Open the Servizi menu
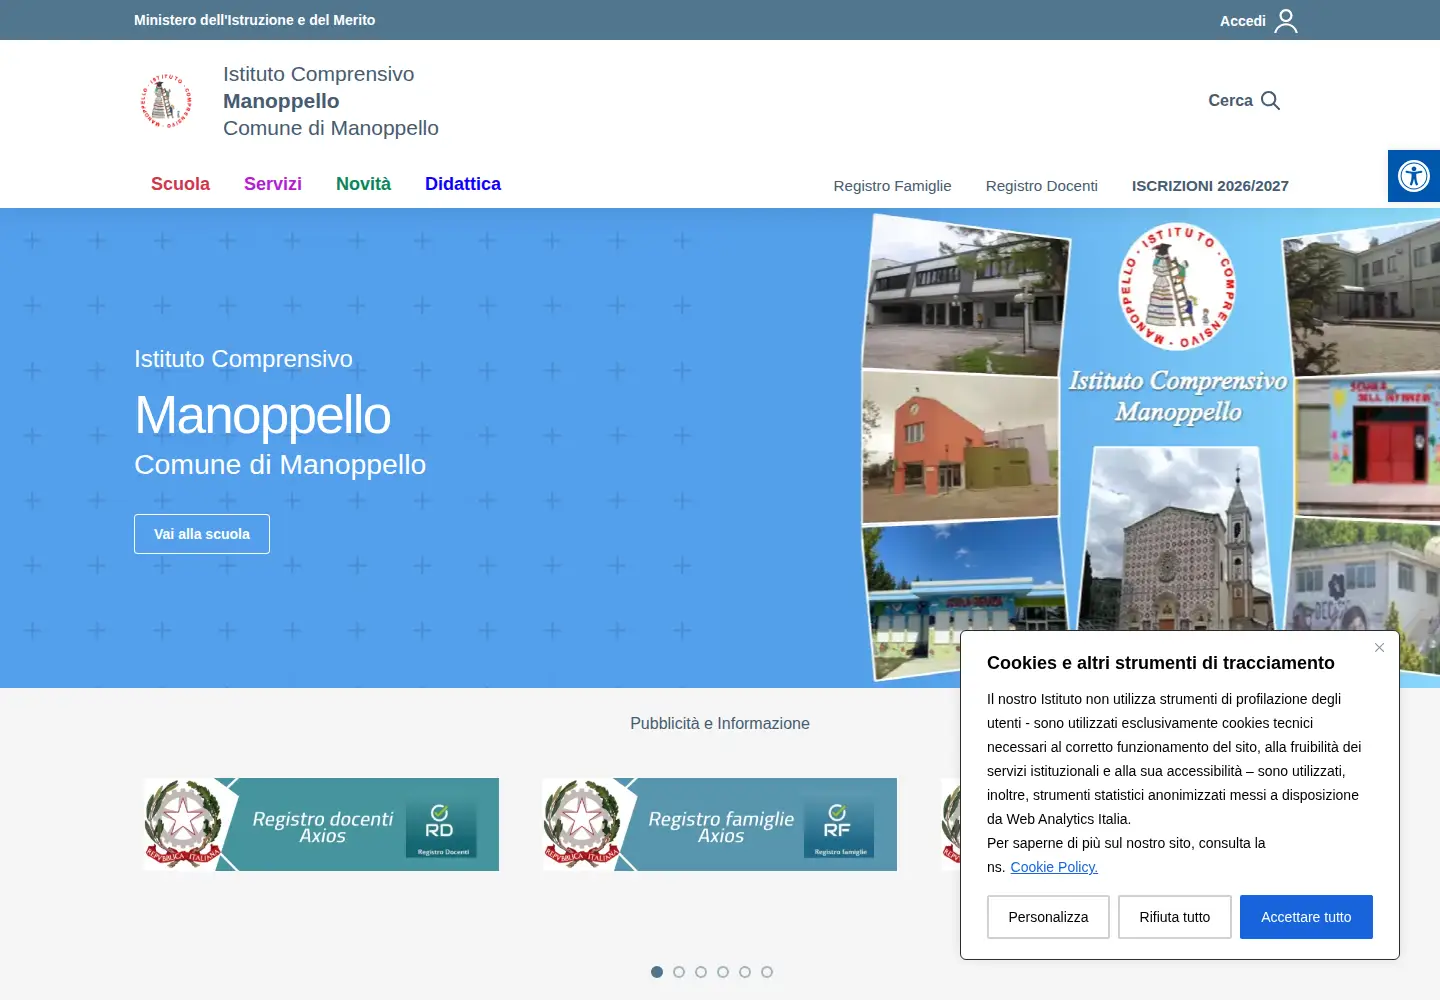Screen dimensions: 1440x1000 [273, 184]
